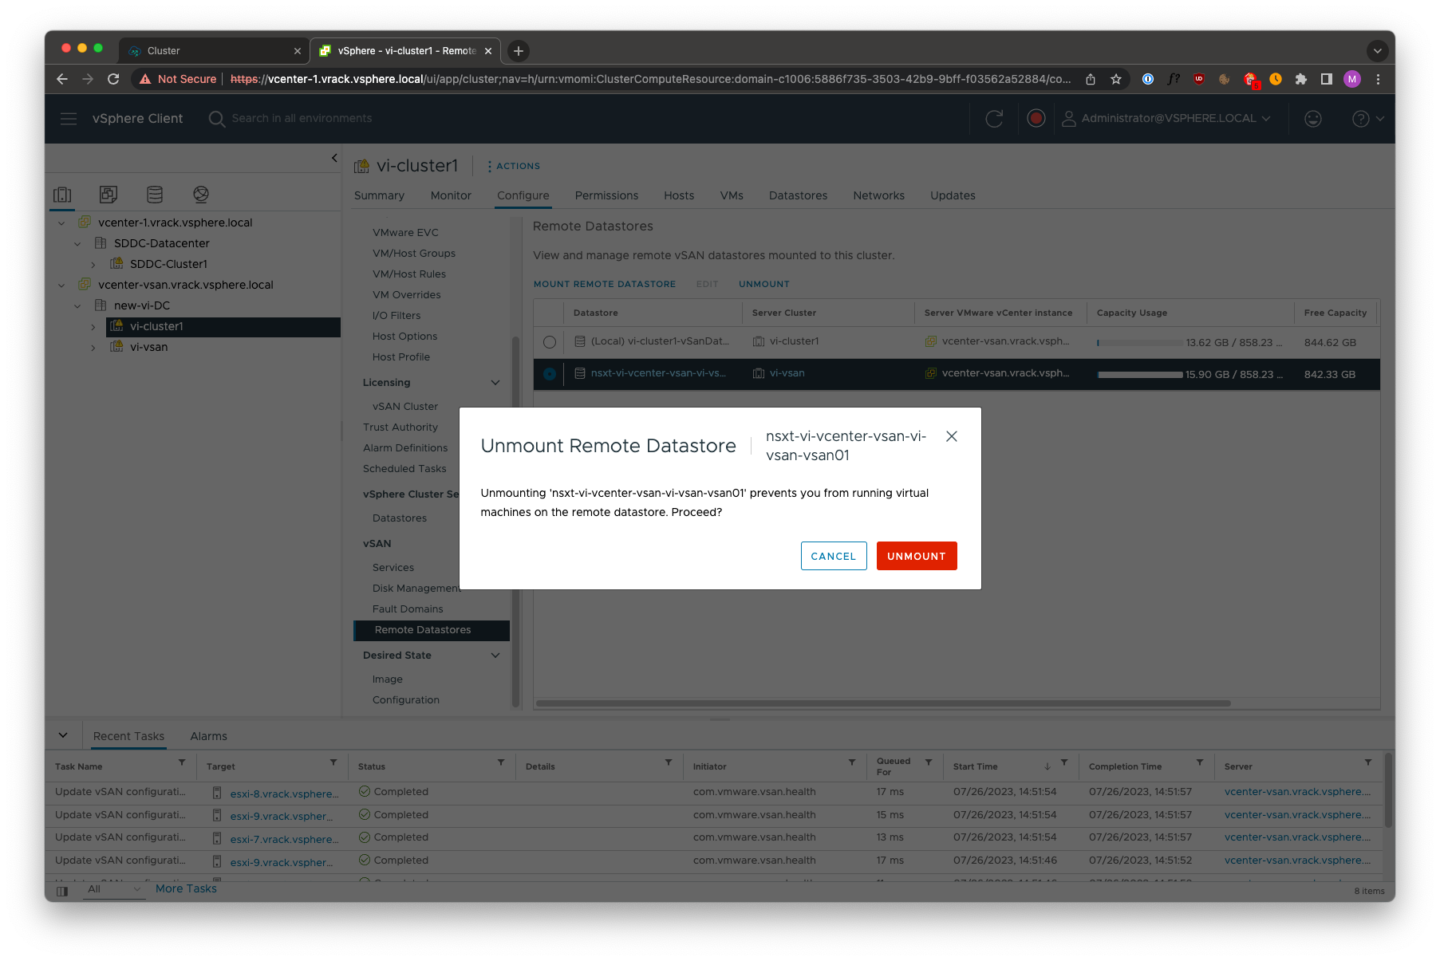Open the Networking inventory view
1440x961 pixels.
pyautogui.click(x=200, y=194)
